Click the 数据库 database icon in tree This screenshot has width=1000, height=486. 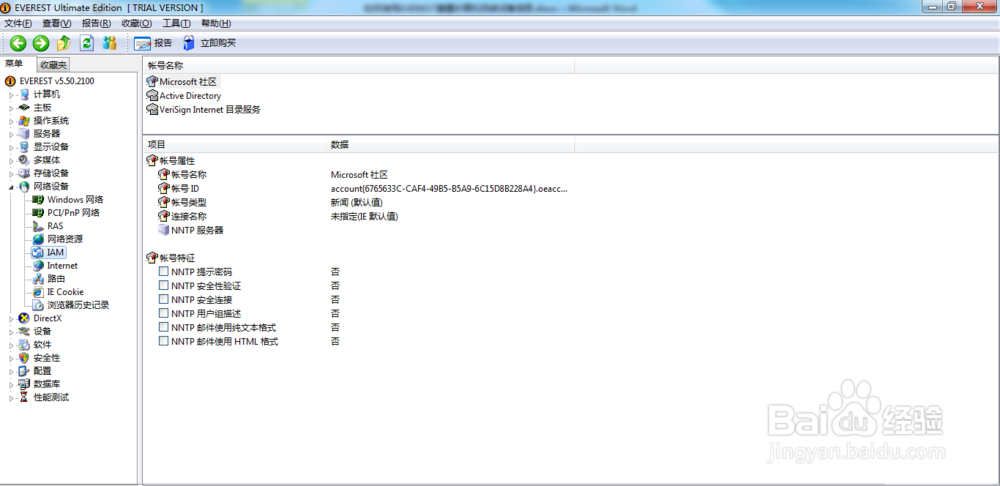pos(24,384)
